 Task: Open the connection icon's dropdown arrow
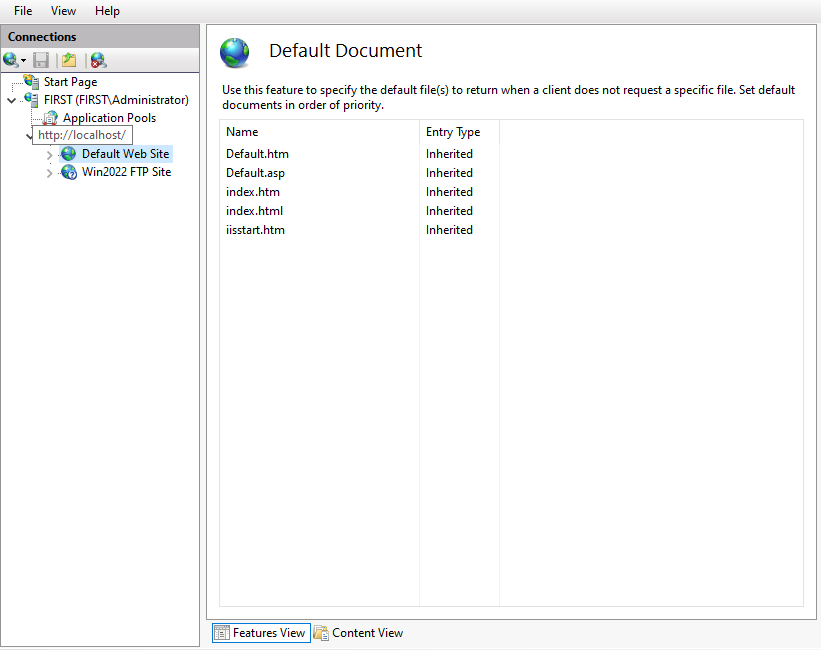click(x=23, y=61)
